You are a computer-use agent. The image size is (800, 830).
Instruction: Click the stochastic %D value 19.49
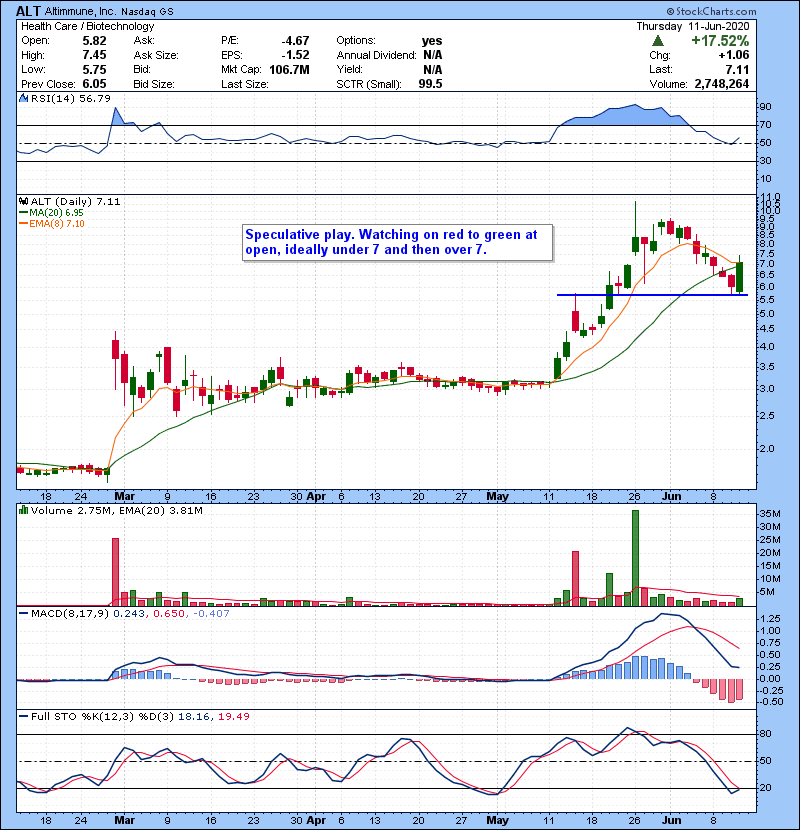pos(233,717)
